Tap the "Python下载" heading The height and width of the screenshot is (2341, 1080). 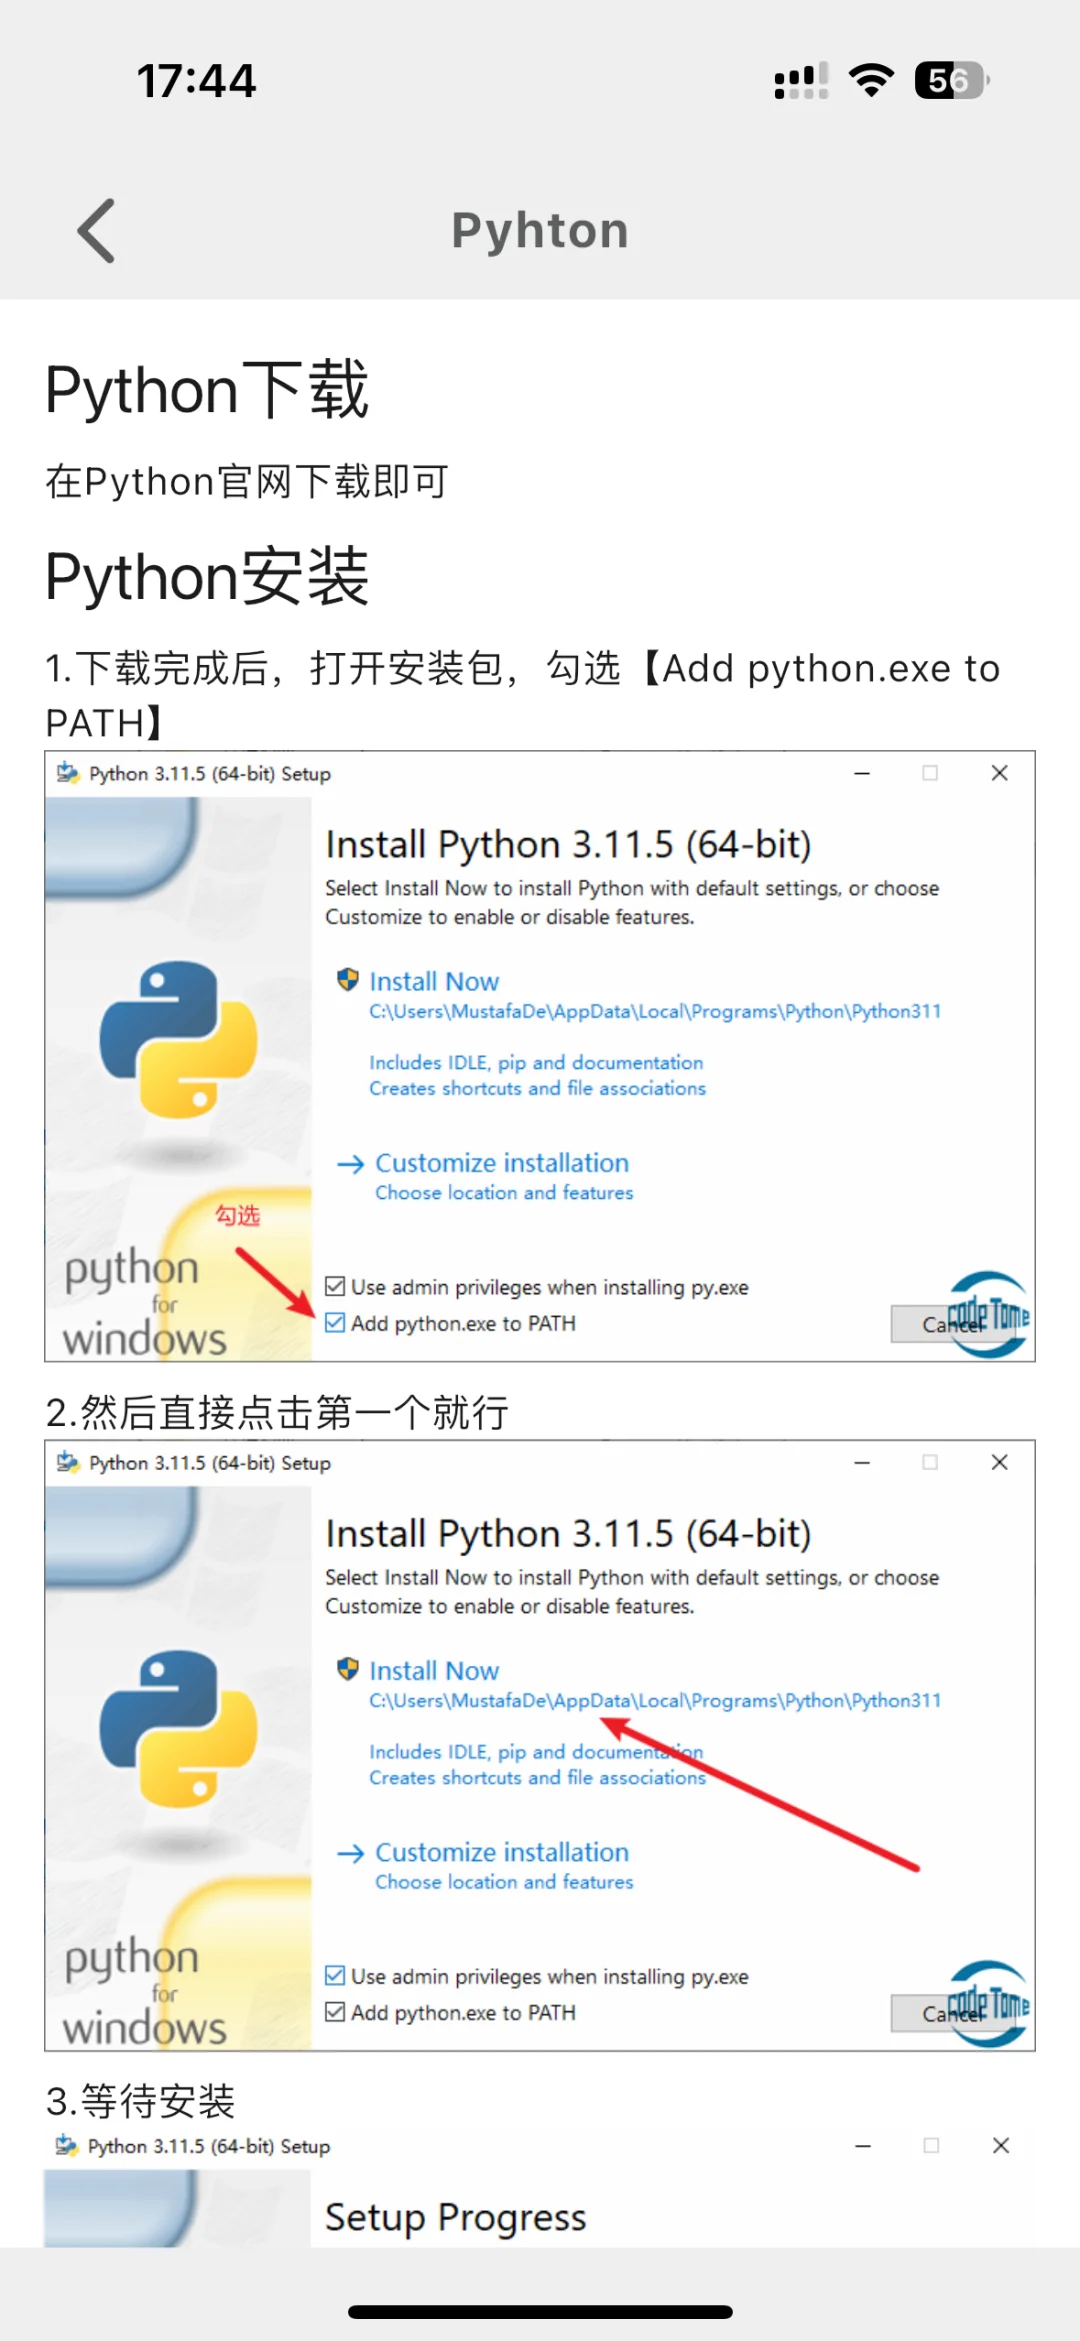point(207,389)
